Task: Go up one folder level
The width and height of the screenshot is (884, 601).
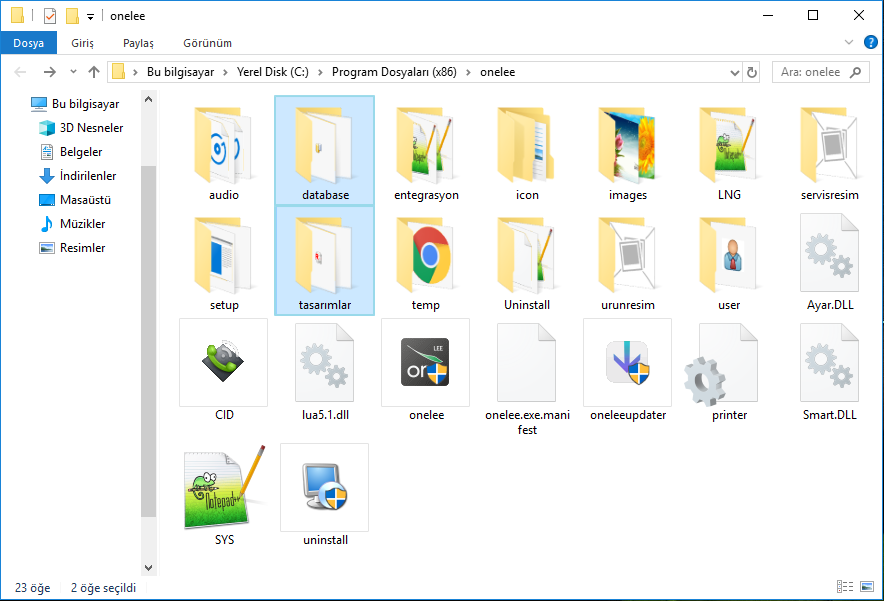Action: (x=94, y=72)
